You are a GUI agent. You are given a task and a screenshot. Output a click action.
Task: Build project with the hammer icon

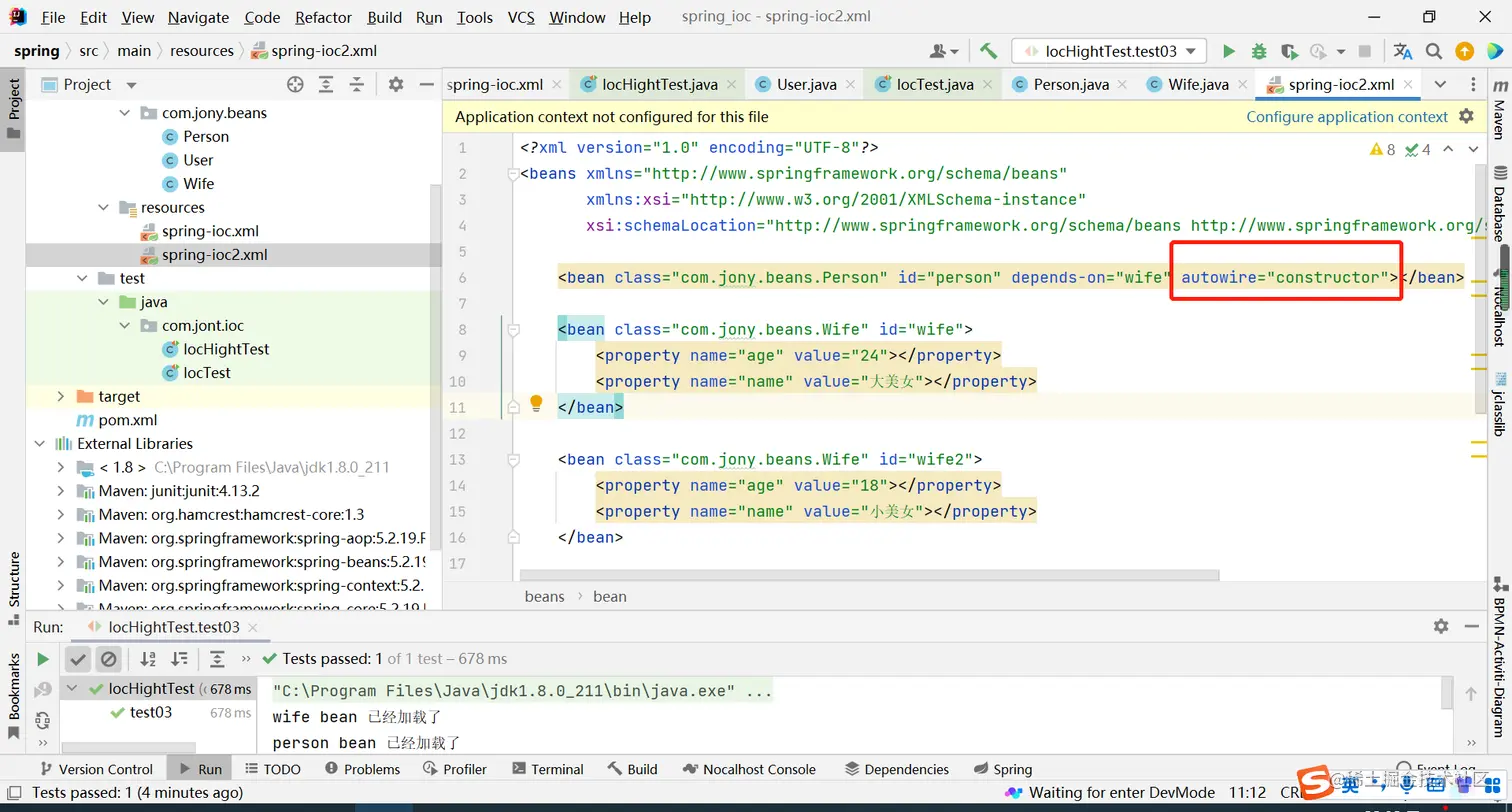(988, 51)
